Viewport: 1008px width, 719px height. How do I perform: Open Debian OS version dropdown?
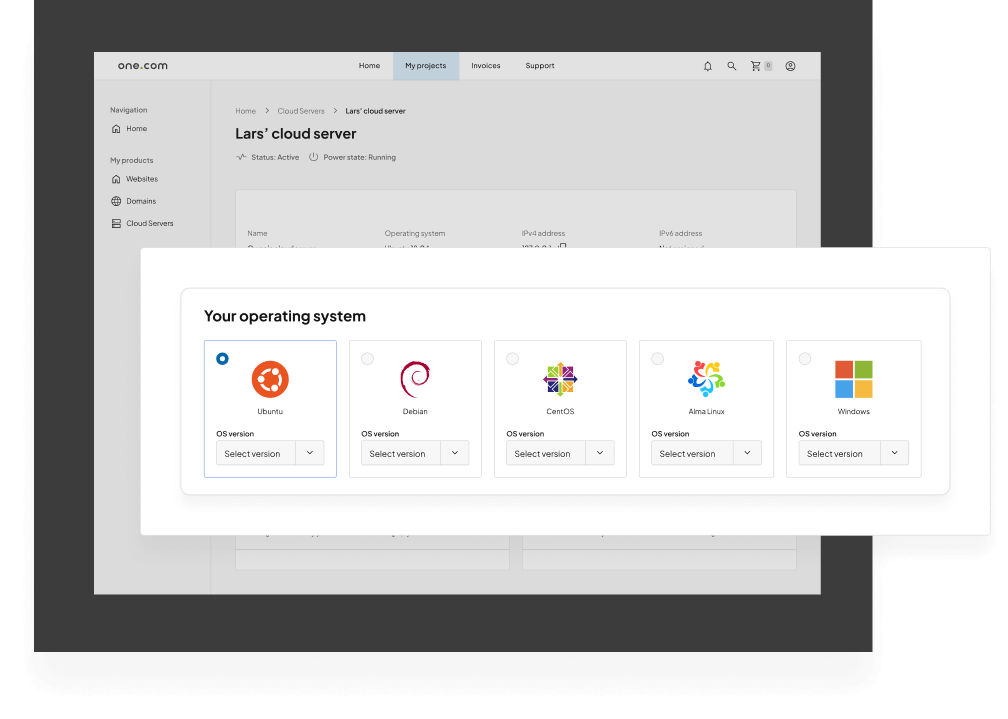point(415,453)
